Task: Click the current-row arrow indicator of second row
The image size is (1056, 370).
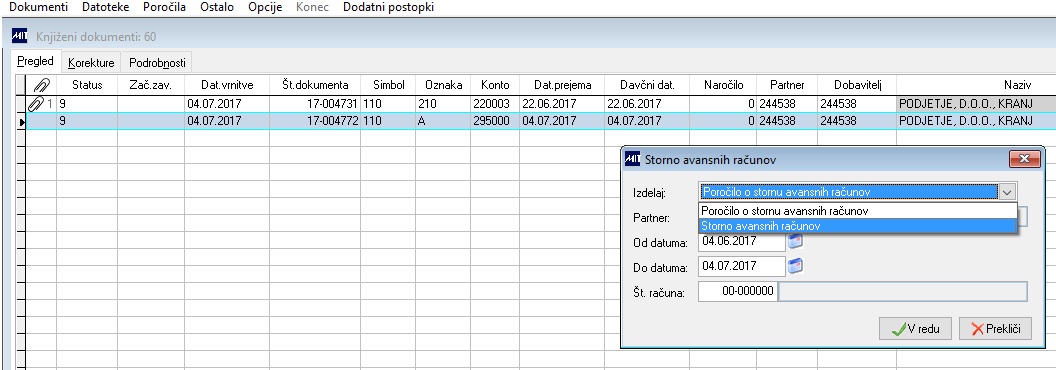Action: click(22, 122)
